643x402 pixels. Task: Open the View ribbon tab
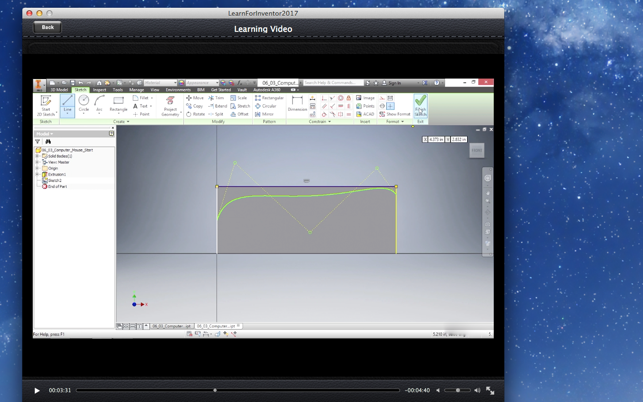155,90
